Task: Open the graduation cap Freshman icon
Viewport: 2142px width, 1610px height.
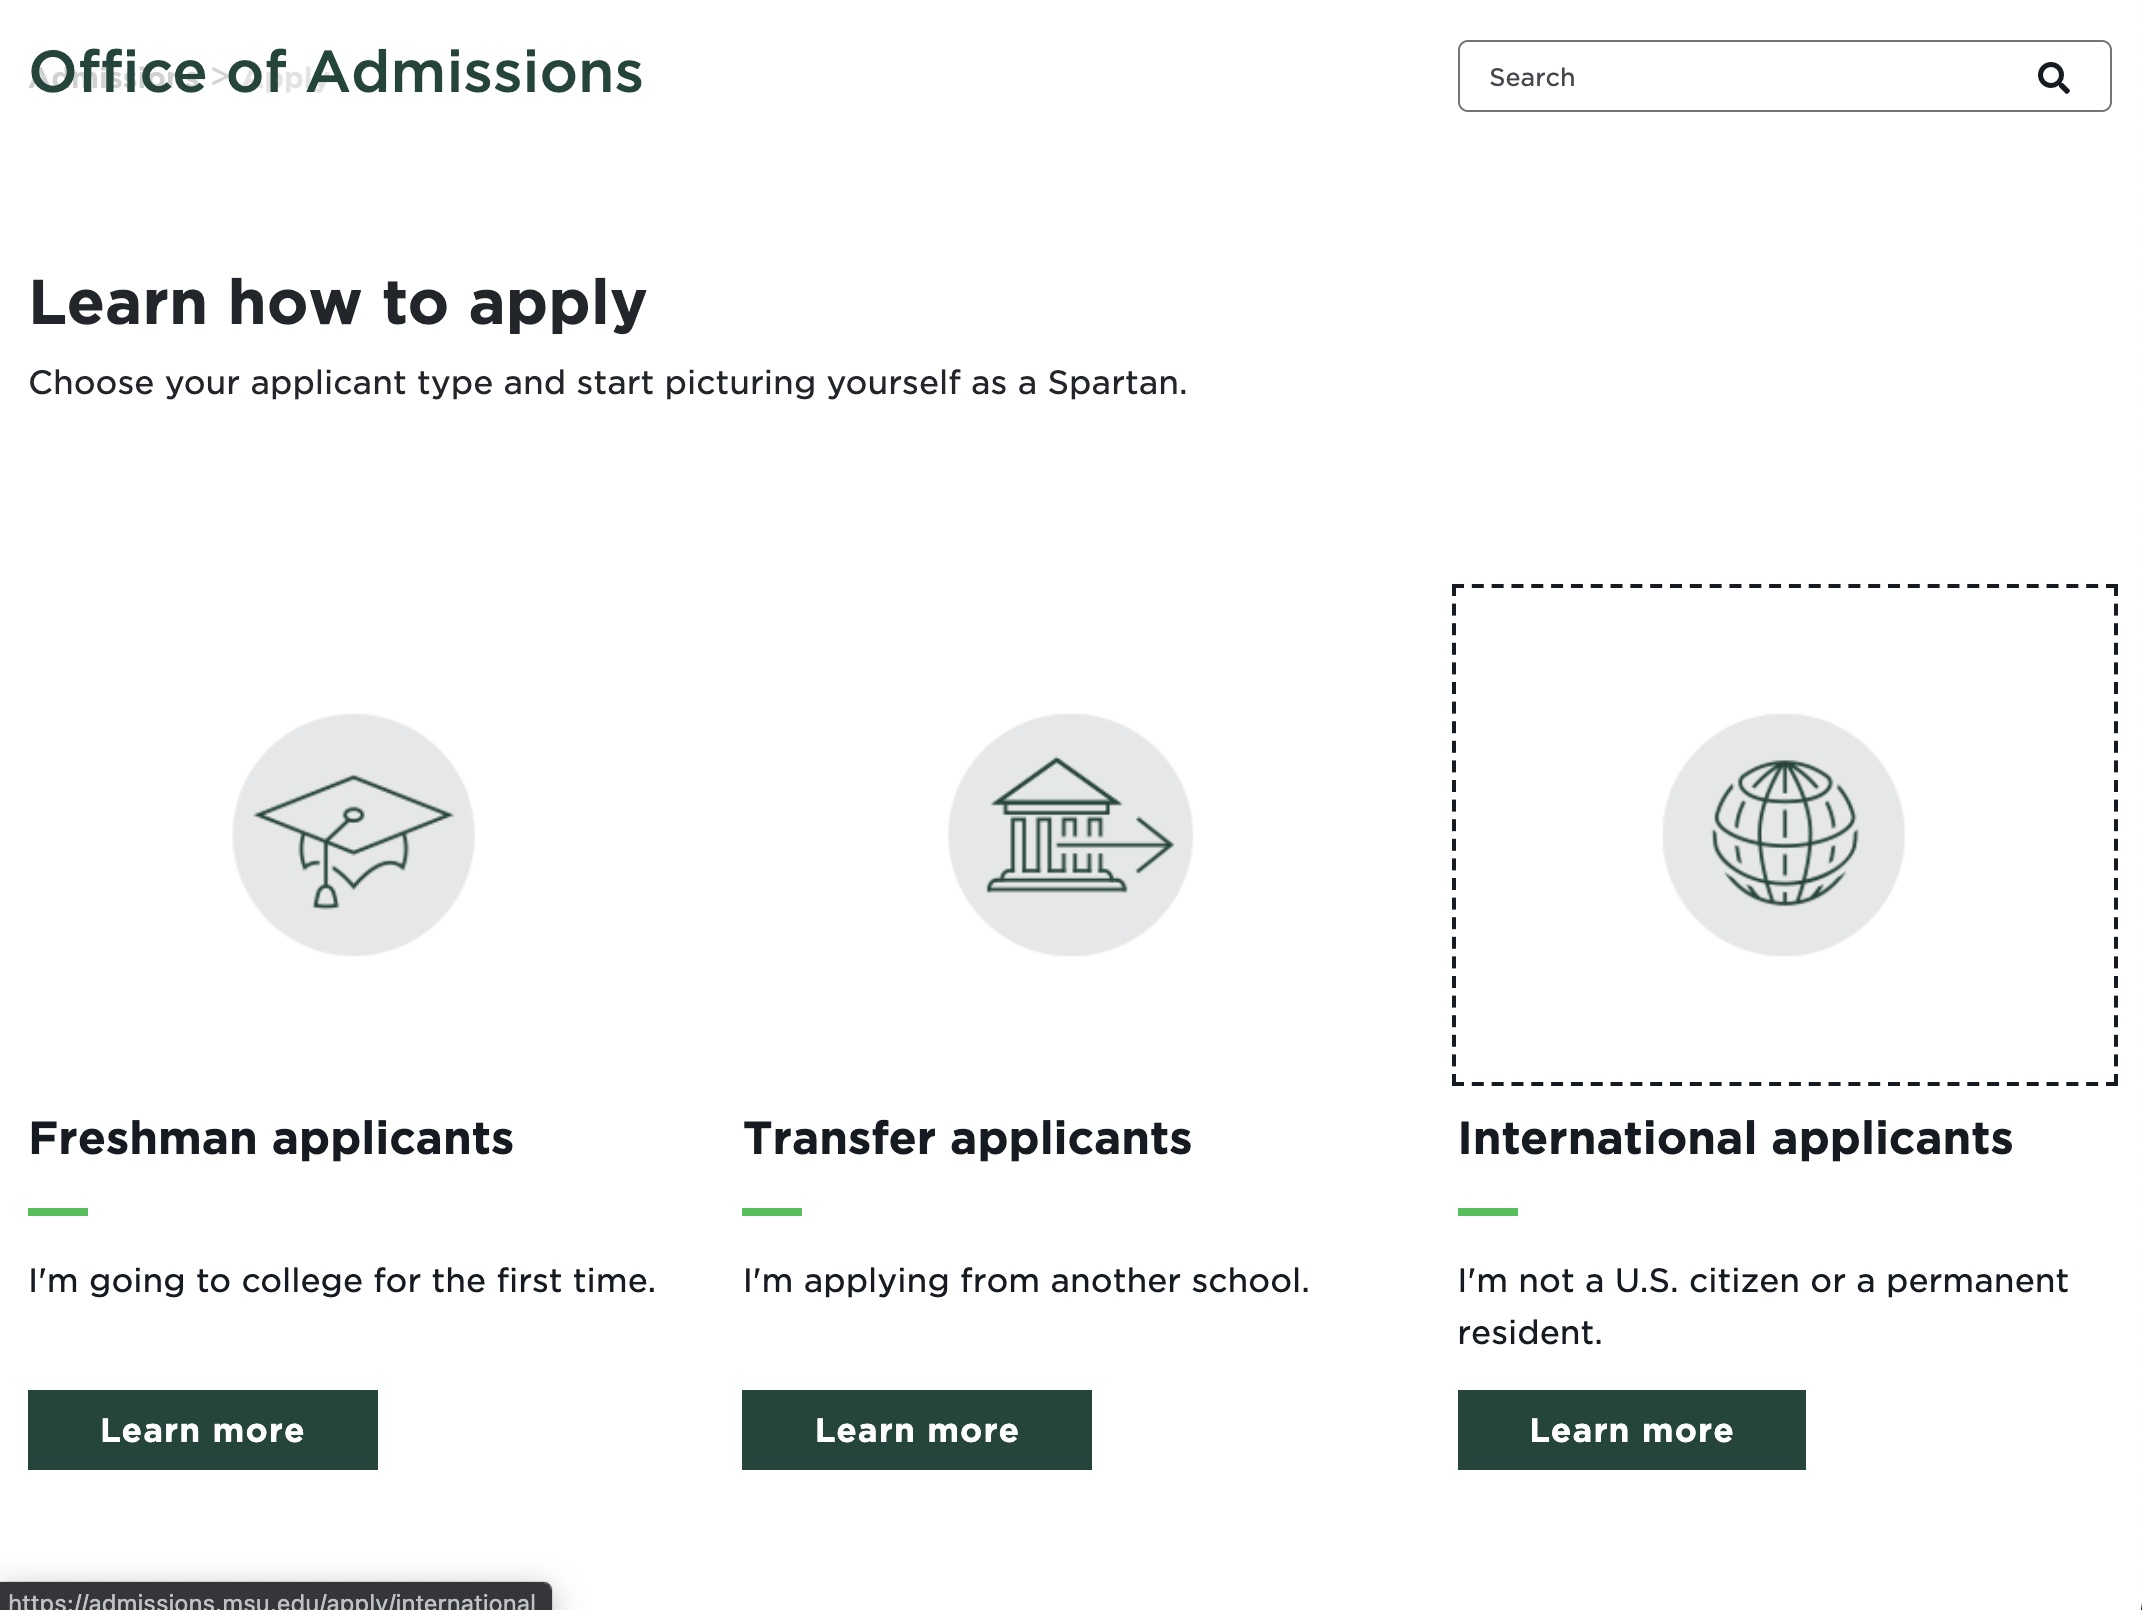Action: pyautogui.click(x=353, y=835)
